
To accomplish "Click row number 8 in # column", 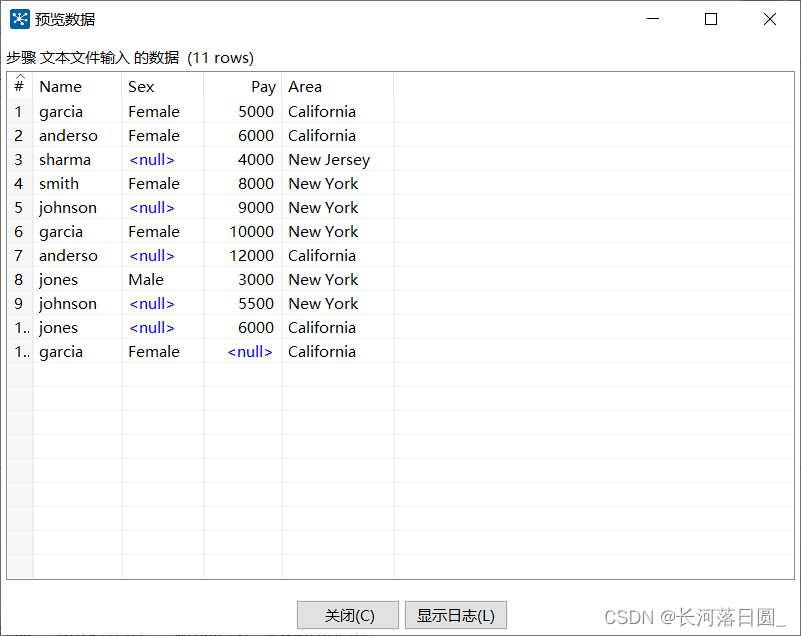I will 18,280.
